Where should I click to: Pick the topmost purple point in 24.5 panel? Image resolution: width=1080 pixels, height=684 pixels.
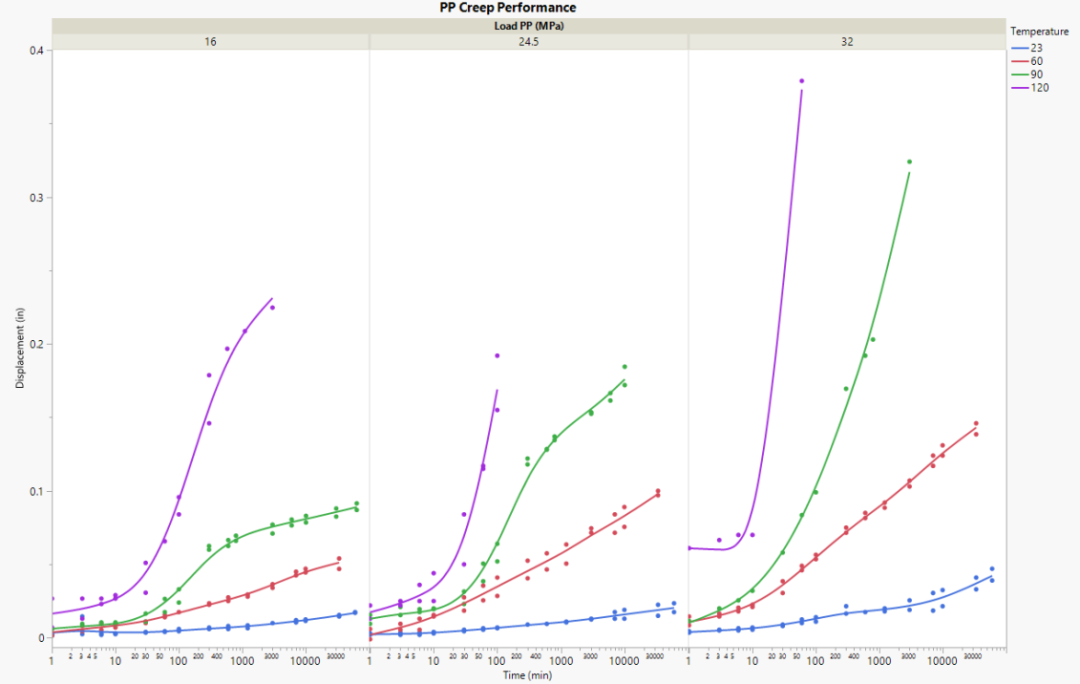pos(497,355)
